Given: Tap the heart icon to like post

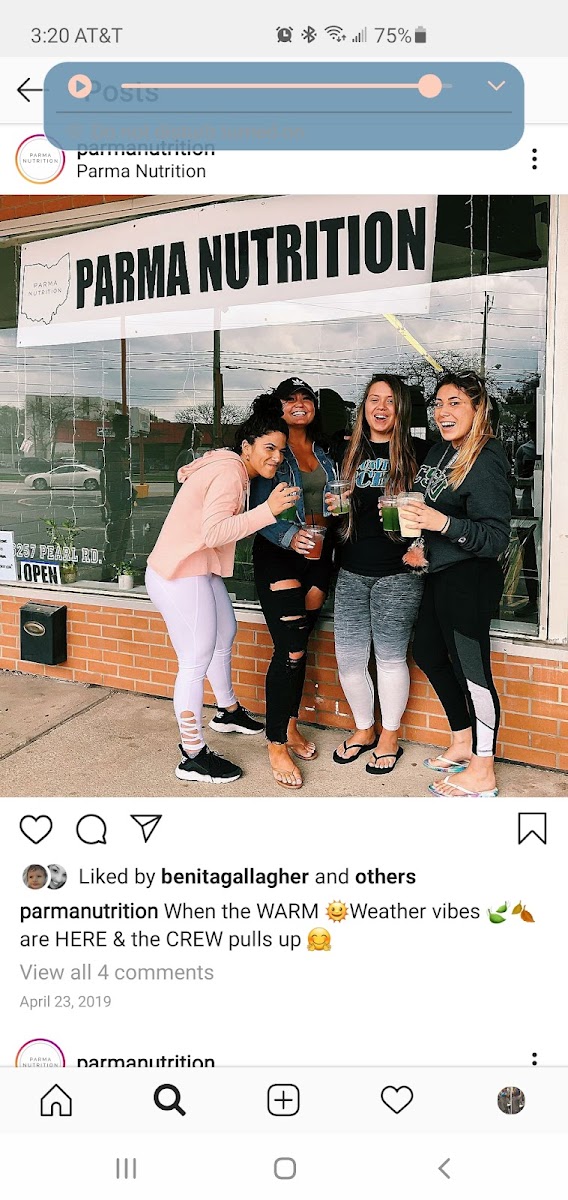Looking at the screenshot, I should [x=36, y=829].
